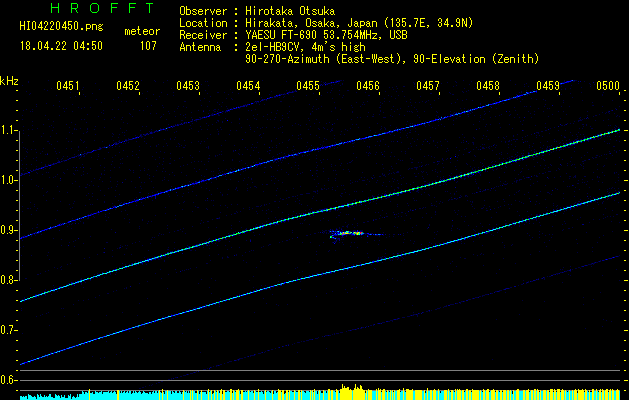Click the 0459 time axis marker
Screen dimensions: 629x400
coord(548,85)
